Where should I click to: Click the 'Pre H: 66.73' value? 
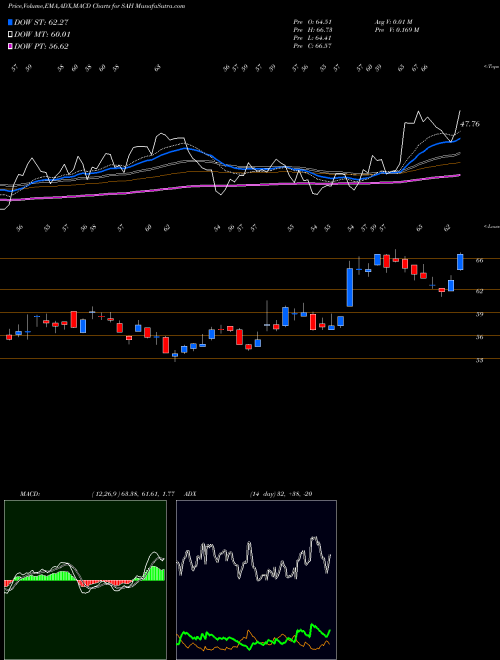point(313,30)
